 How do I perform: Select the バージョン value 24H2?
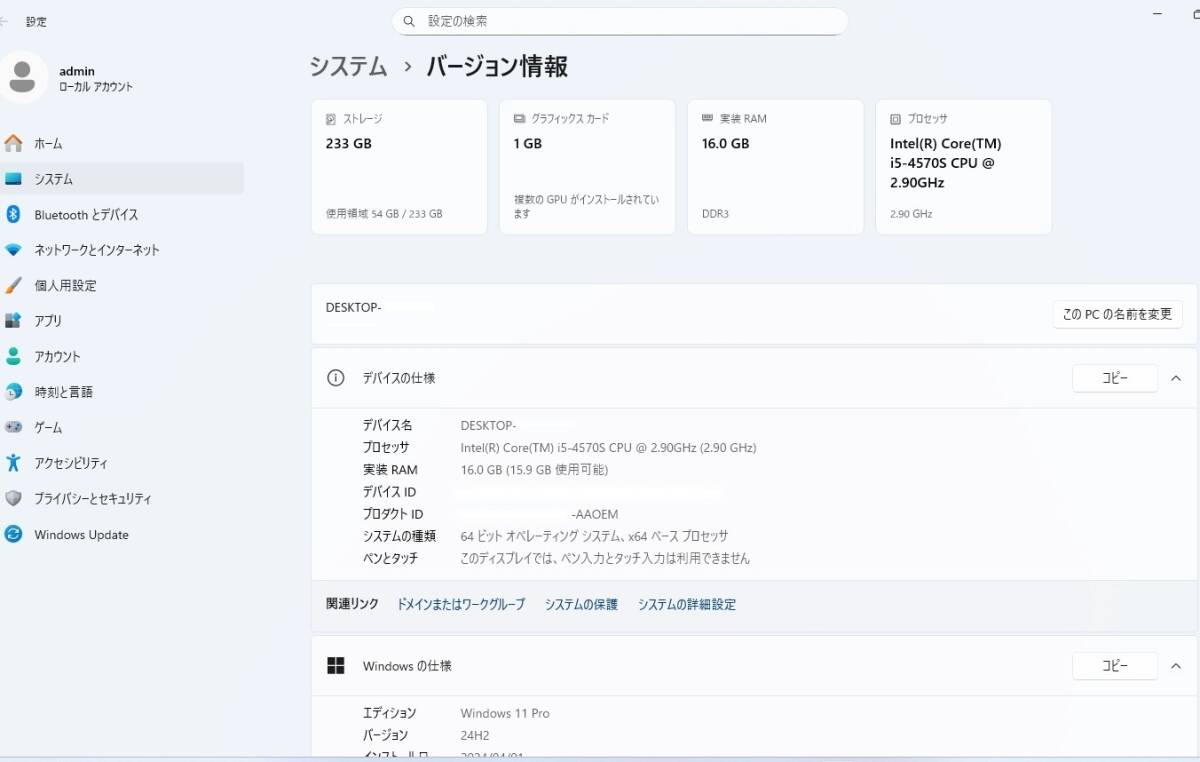tap(475, 735)
